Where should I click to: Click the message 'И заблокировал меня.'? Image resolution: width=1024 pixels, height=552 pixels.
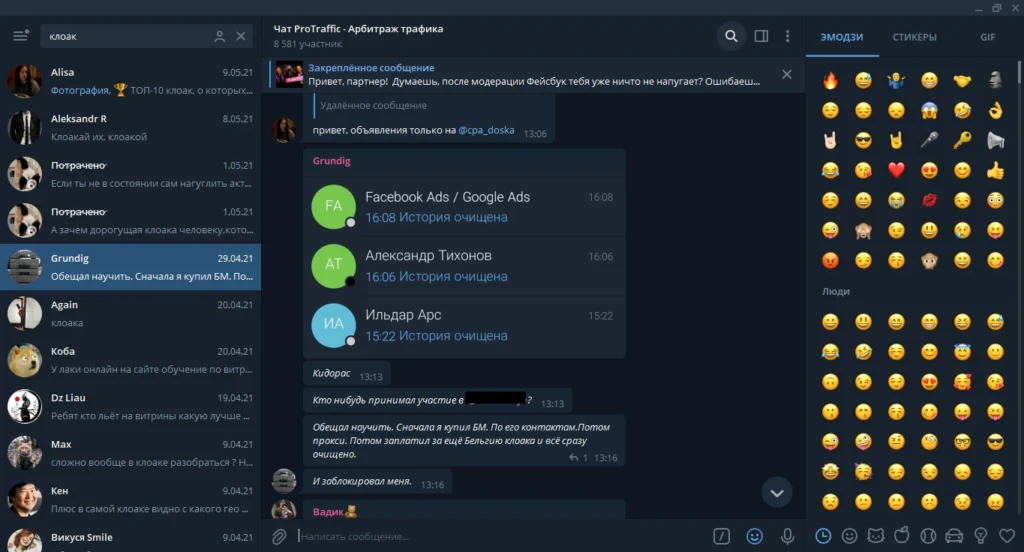[378, 482]
